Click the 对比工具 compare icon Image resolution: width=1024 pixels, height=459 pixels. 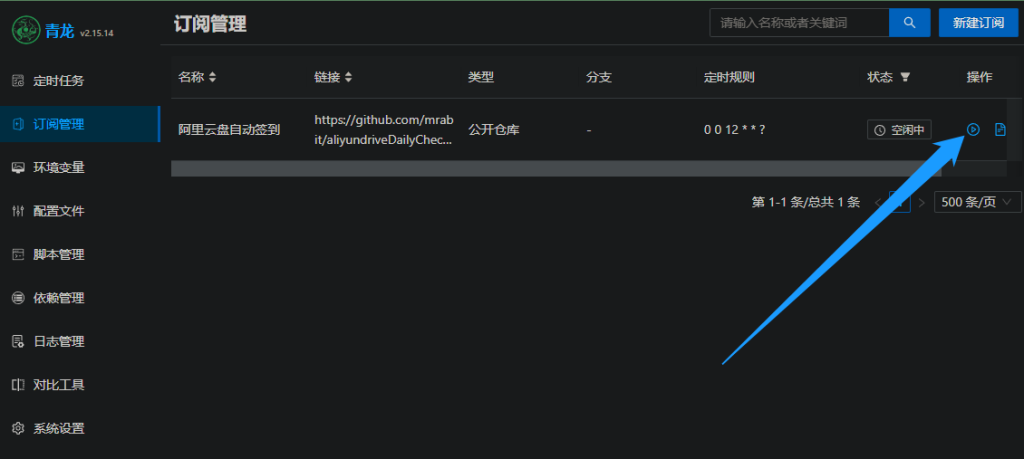[x=18, y=385]
